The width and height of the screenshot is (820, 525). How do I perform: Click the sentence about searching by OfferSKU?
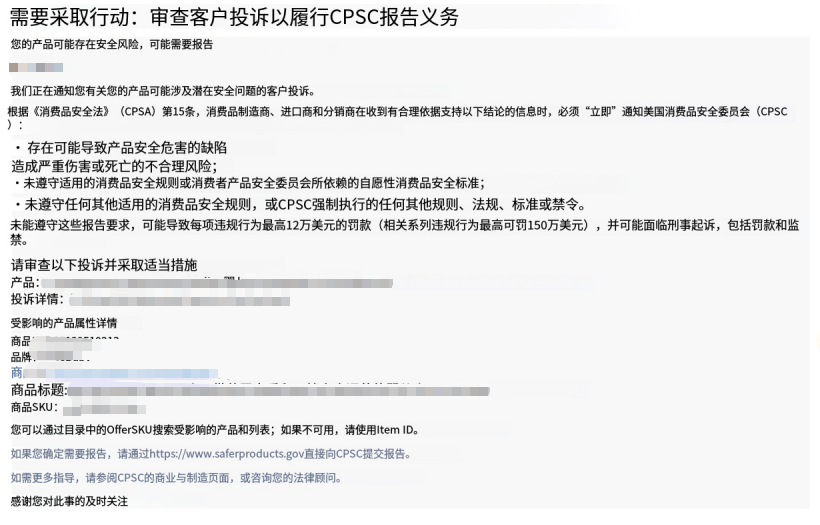(214, 430)
